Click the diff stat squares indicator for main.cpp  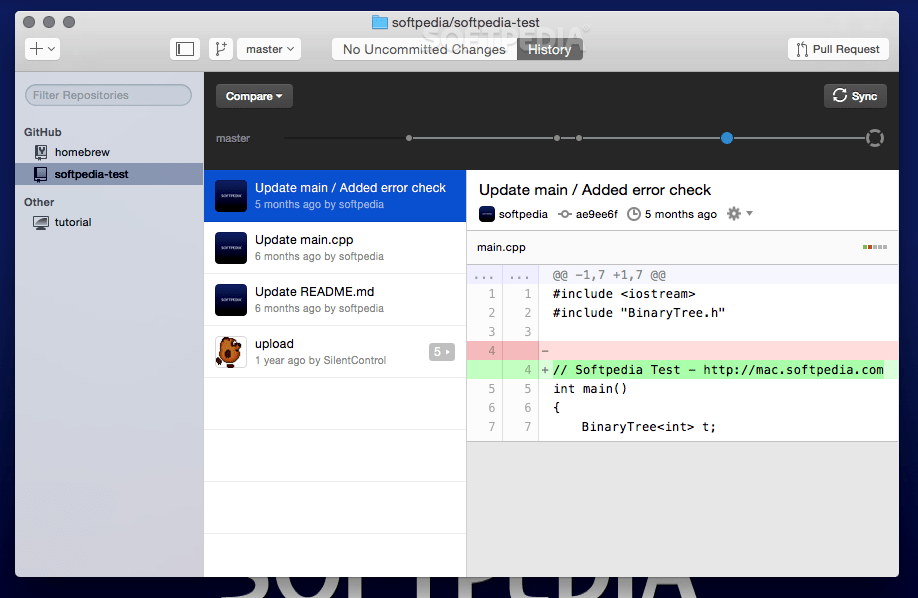point(875,247)
